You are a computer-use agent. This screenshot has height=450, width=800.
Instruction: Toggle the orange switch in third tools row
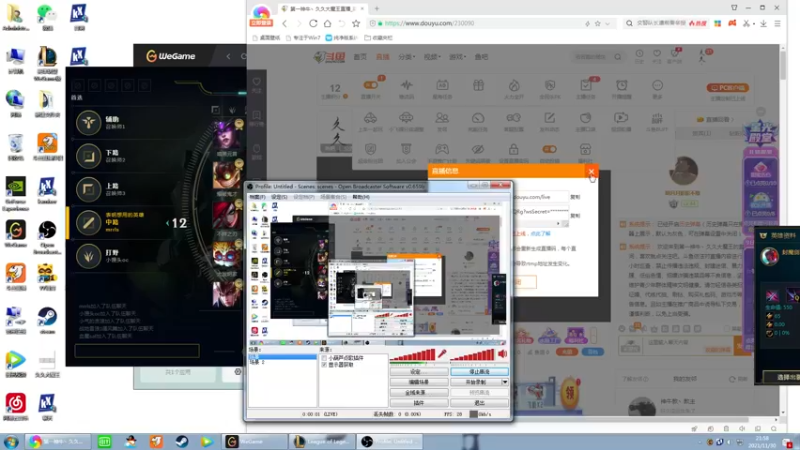549,149
